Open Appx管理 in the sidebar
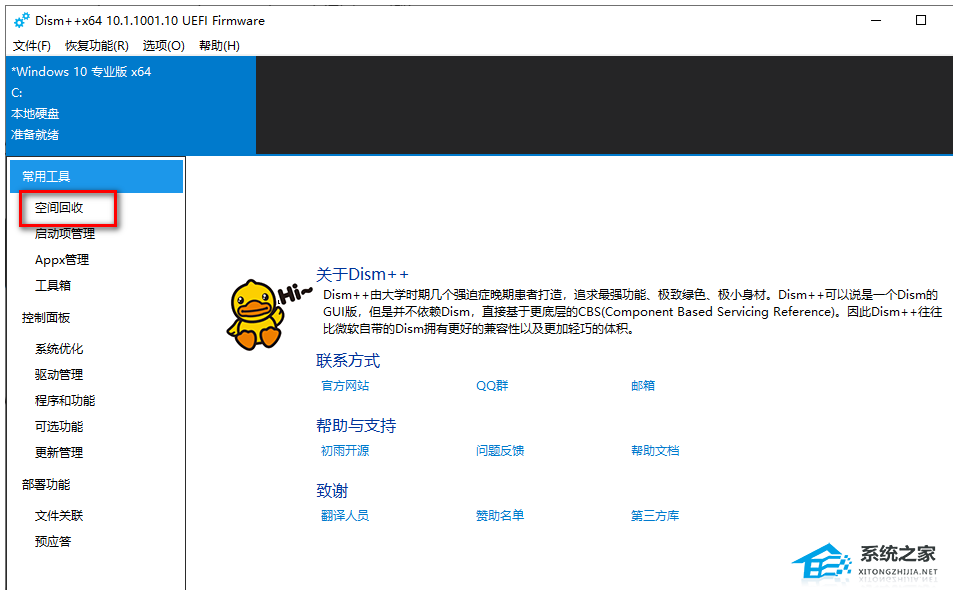Image resolution: width=953 pixels, height=590 pixels. [x=62, y=260]
